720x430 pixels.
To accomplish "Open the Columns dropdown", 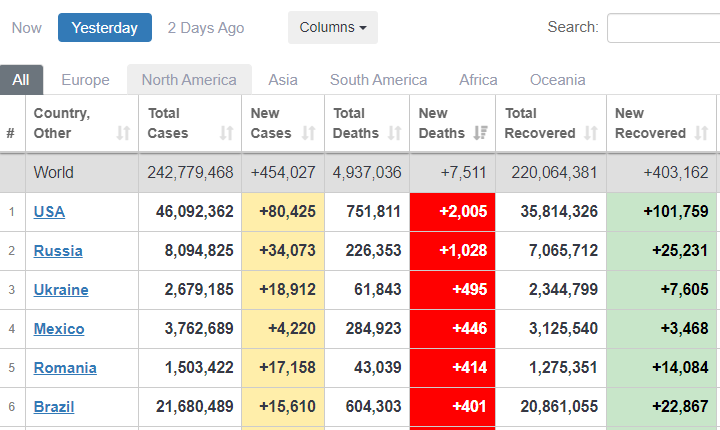I will [333, 28].
